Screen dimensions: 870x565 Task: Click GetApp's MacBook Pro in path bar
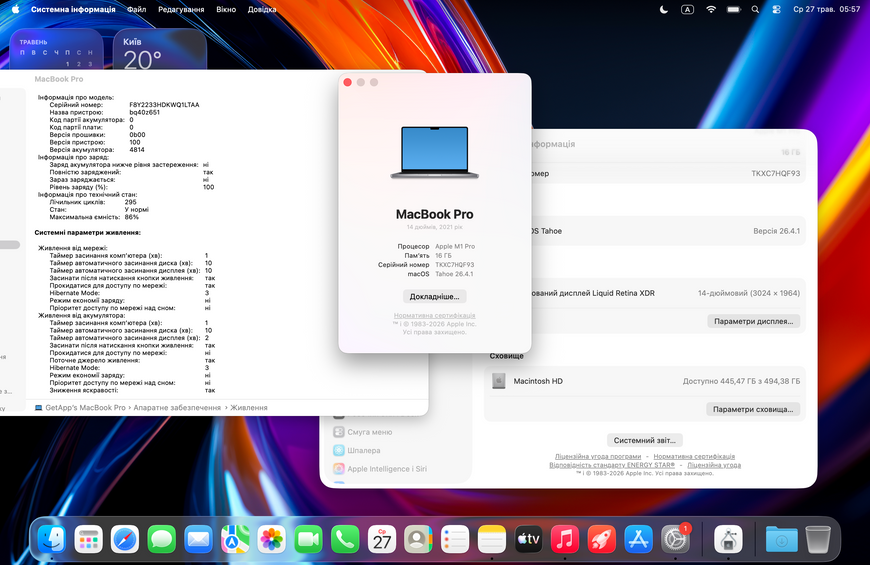point(85,407)
